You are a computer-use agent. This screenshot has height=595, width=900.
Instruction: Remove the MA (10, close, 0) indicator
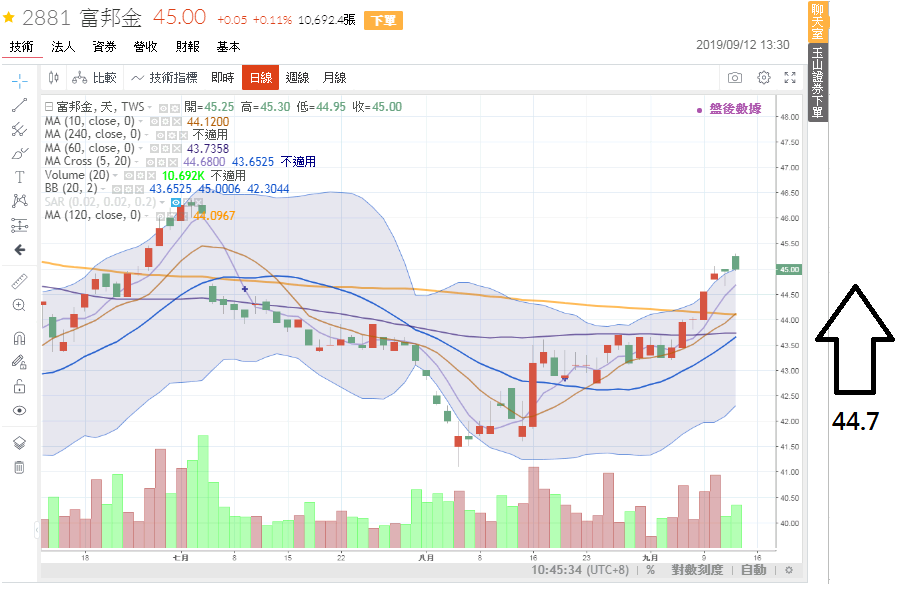(177, 122)
